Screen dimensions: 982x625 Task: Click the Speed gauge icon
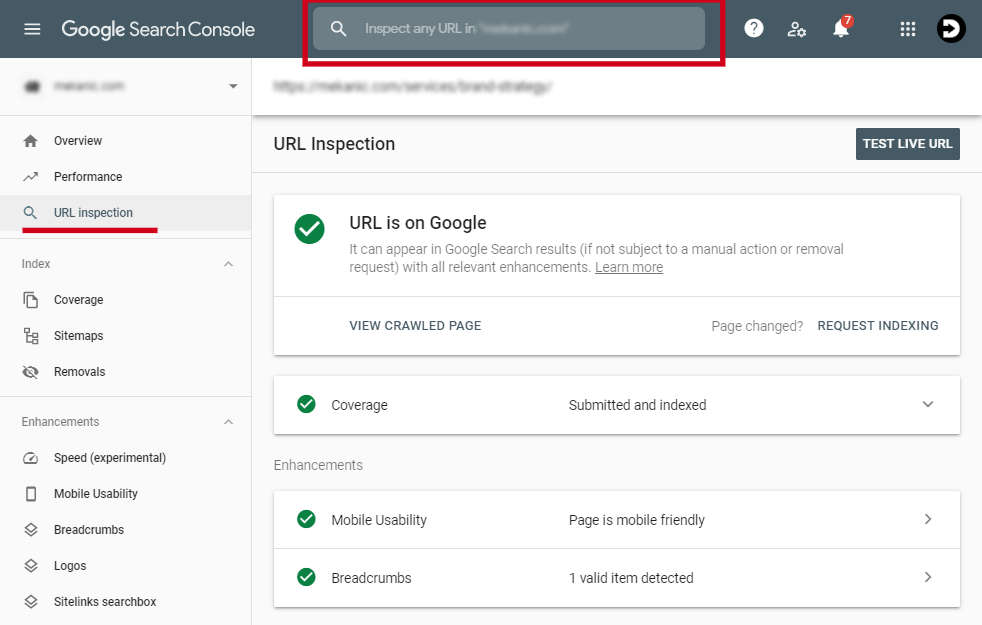30,458
